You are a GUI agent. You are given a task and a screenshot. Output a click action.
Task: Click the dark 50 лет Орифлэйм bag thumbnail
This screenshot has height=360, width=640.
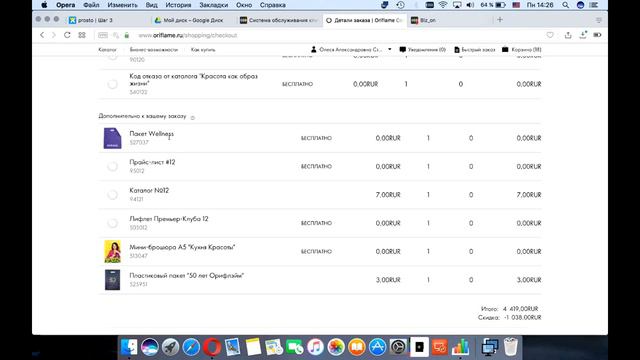click(113, 280)
